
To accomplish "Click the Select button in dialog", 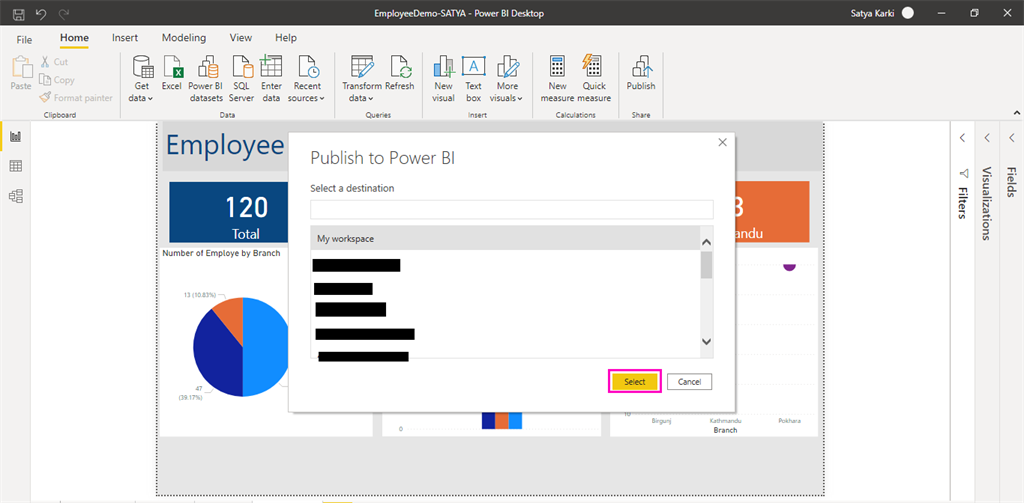I will coord(635,381).
